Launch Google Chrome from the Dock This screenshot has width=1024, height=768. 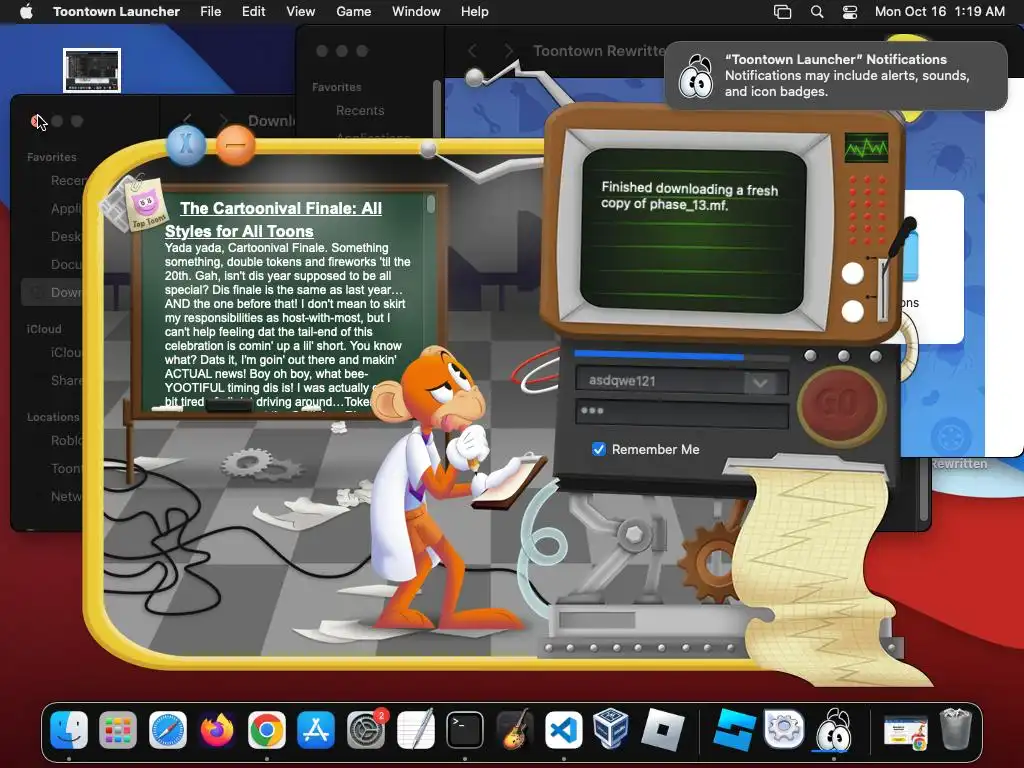pos(266,729)
